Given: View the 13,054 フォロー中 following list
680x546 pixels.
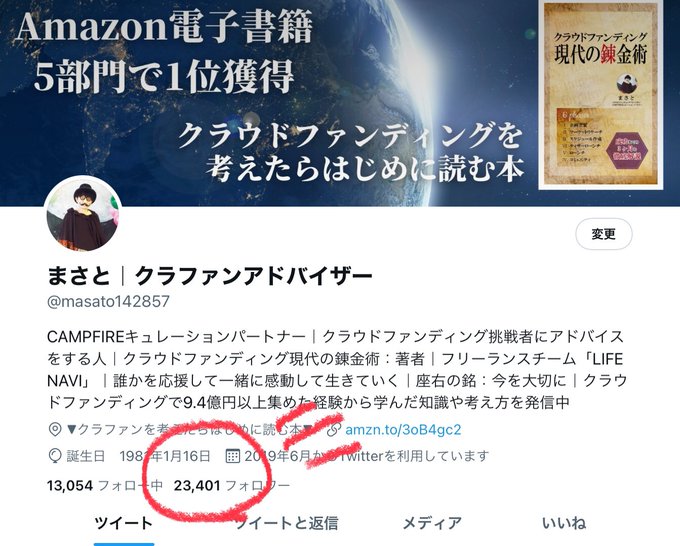Looking at the screenshot, I should [x=105, y=485].
